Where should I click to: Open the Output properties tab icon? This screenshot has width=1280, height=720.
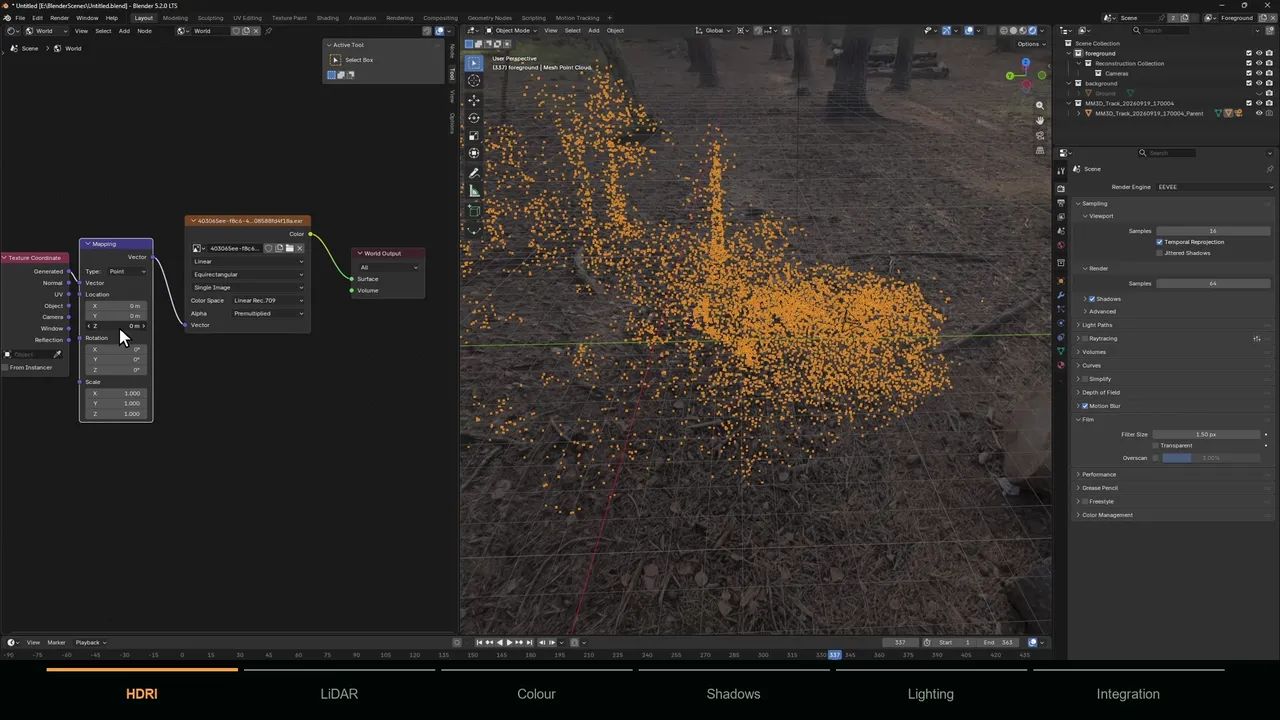(x=1061, y=203)
